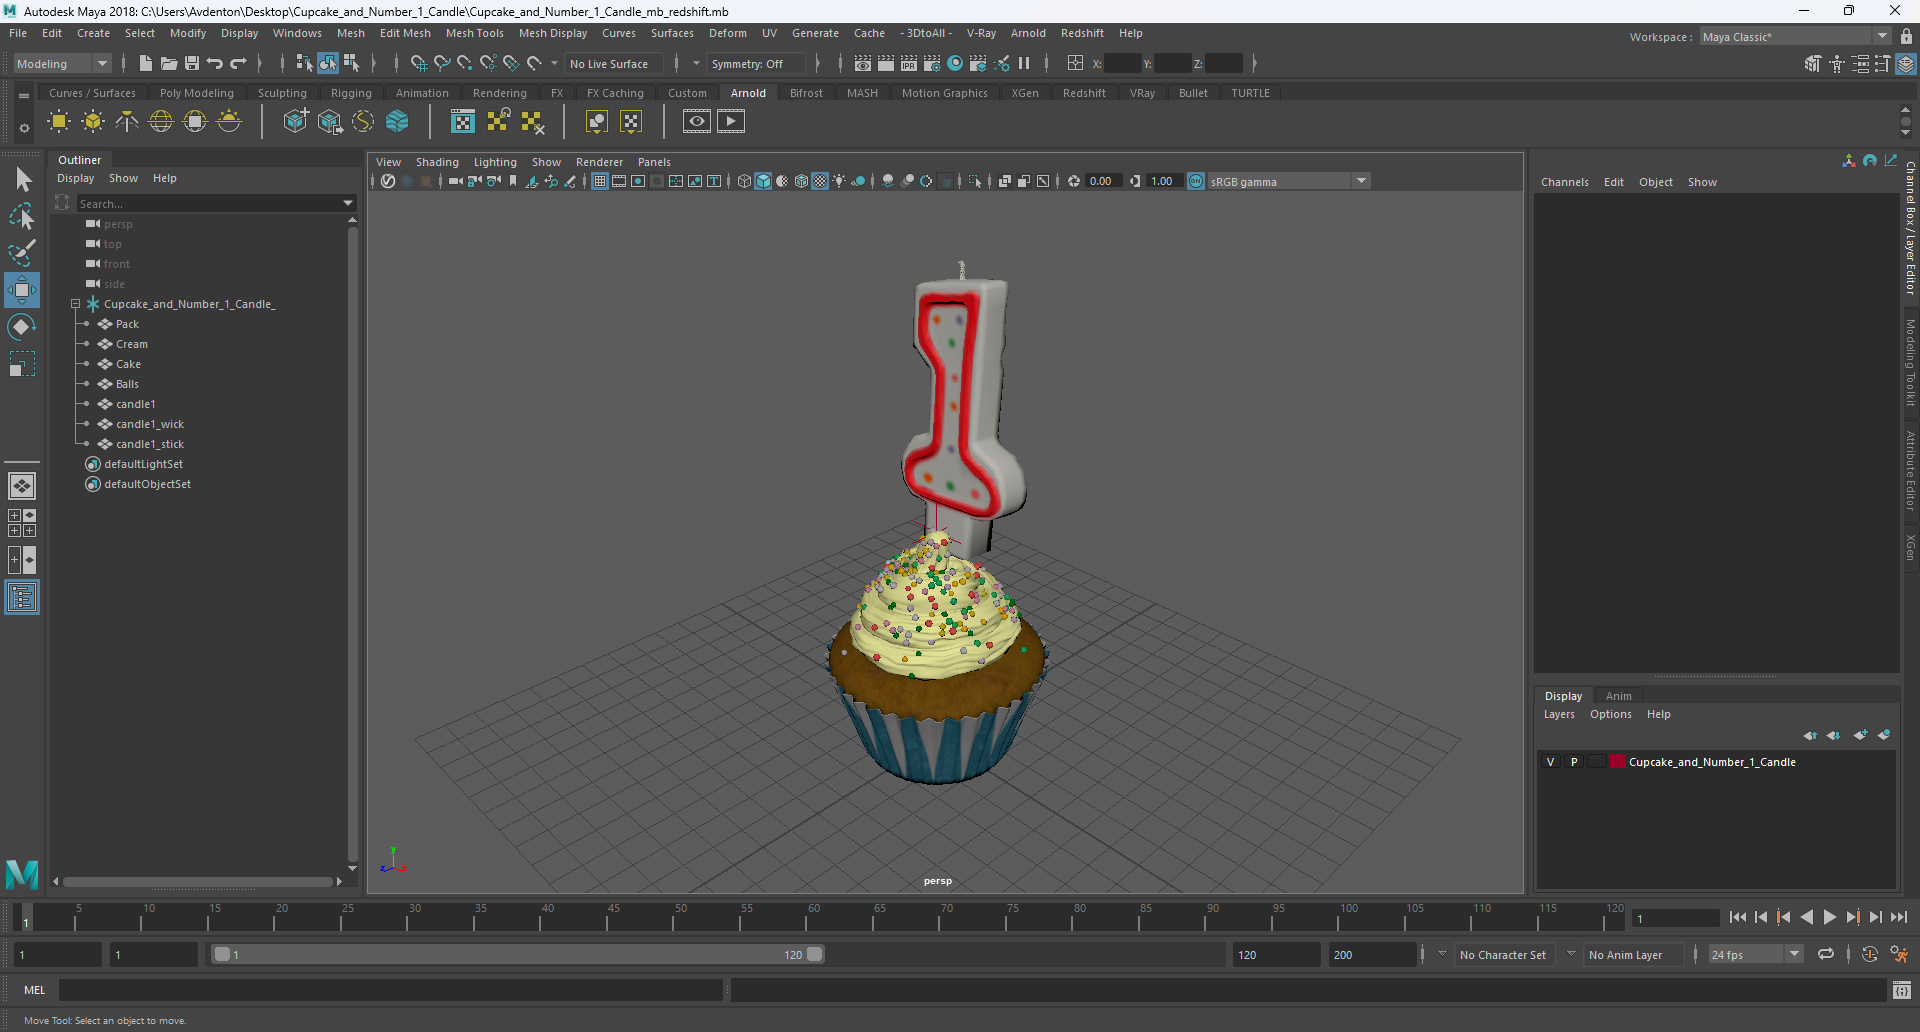1920x1032 pixels.
Task: Open the Mesh Tools menu
Action: click(475, 33)
